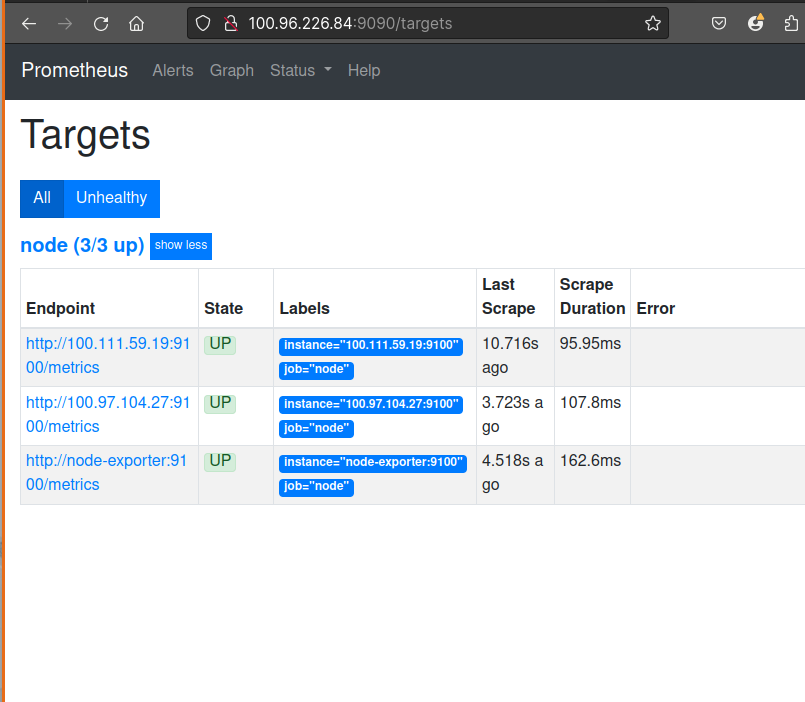Click job="node" label in 100.111.59.19 row
Image resolution: width=805 pixels, height=702 pixels.
coord(316,370)
